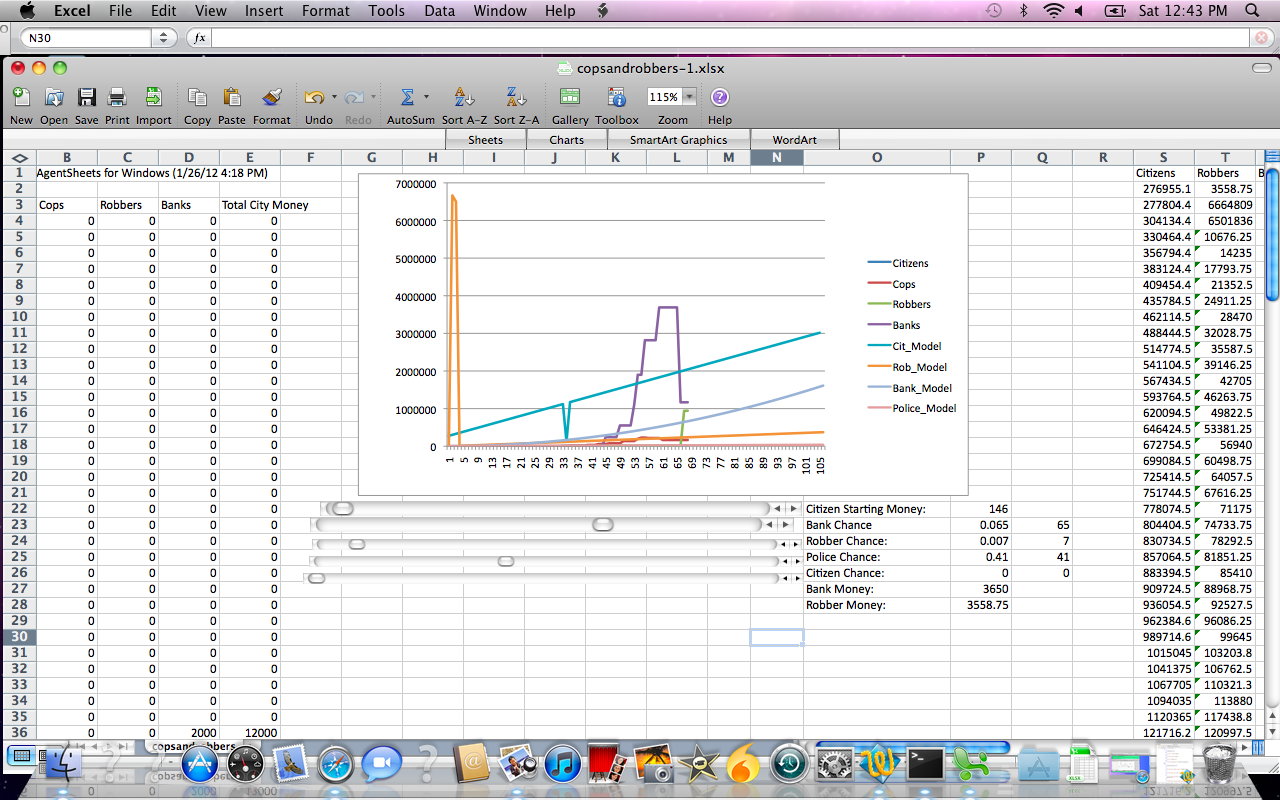This screenshot has height=800, width=1280.
Task: Select row 30 header
Action: (19, 637)
